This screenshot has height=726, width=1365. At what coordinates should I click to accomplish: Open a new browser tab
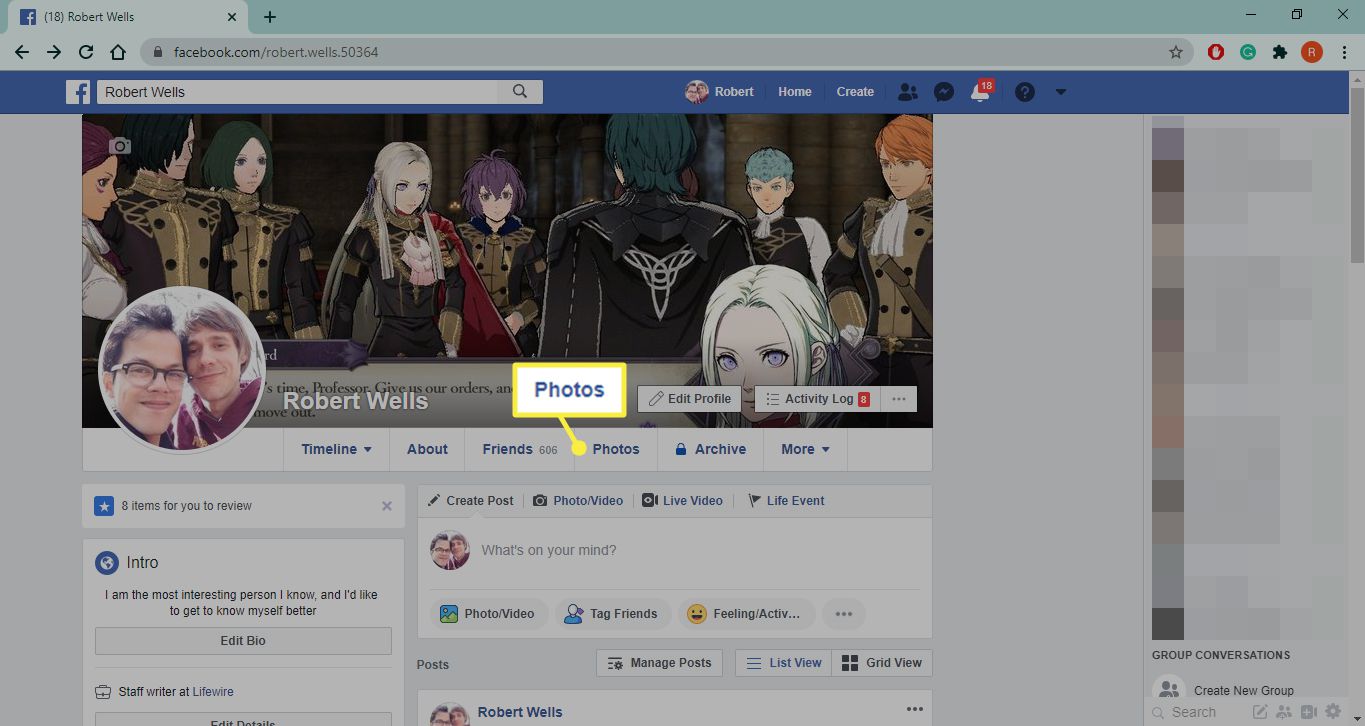pos(270,17)
